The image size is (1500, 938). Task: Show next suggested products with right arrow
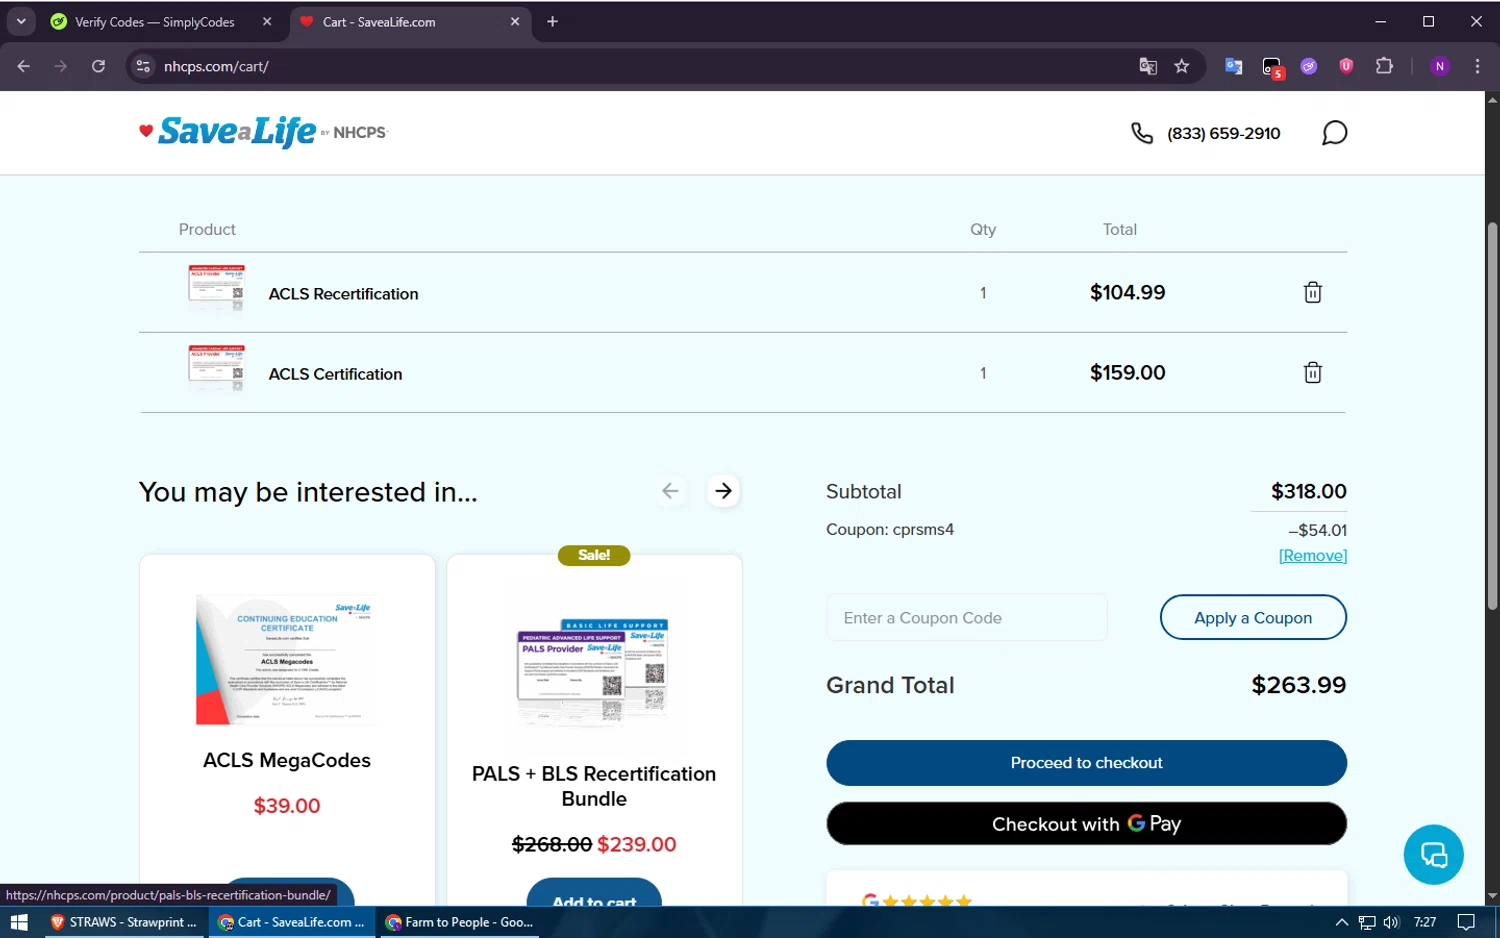click(723, 491)
